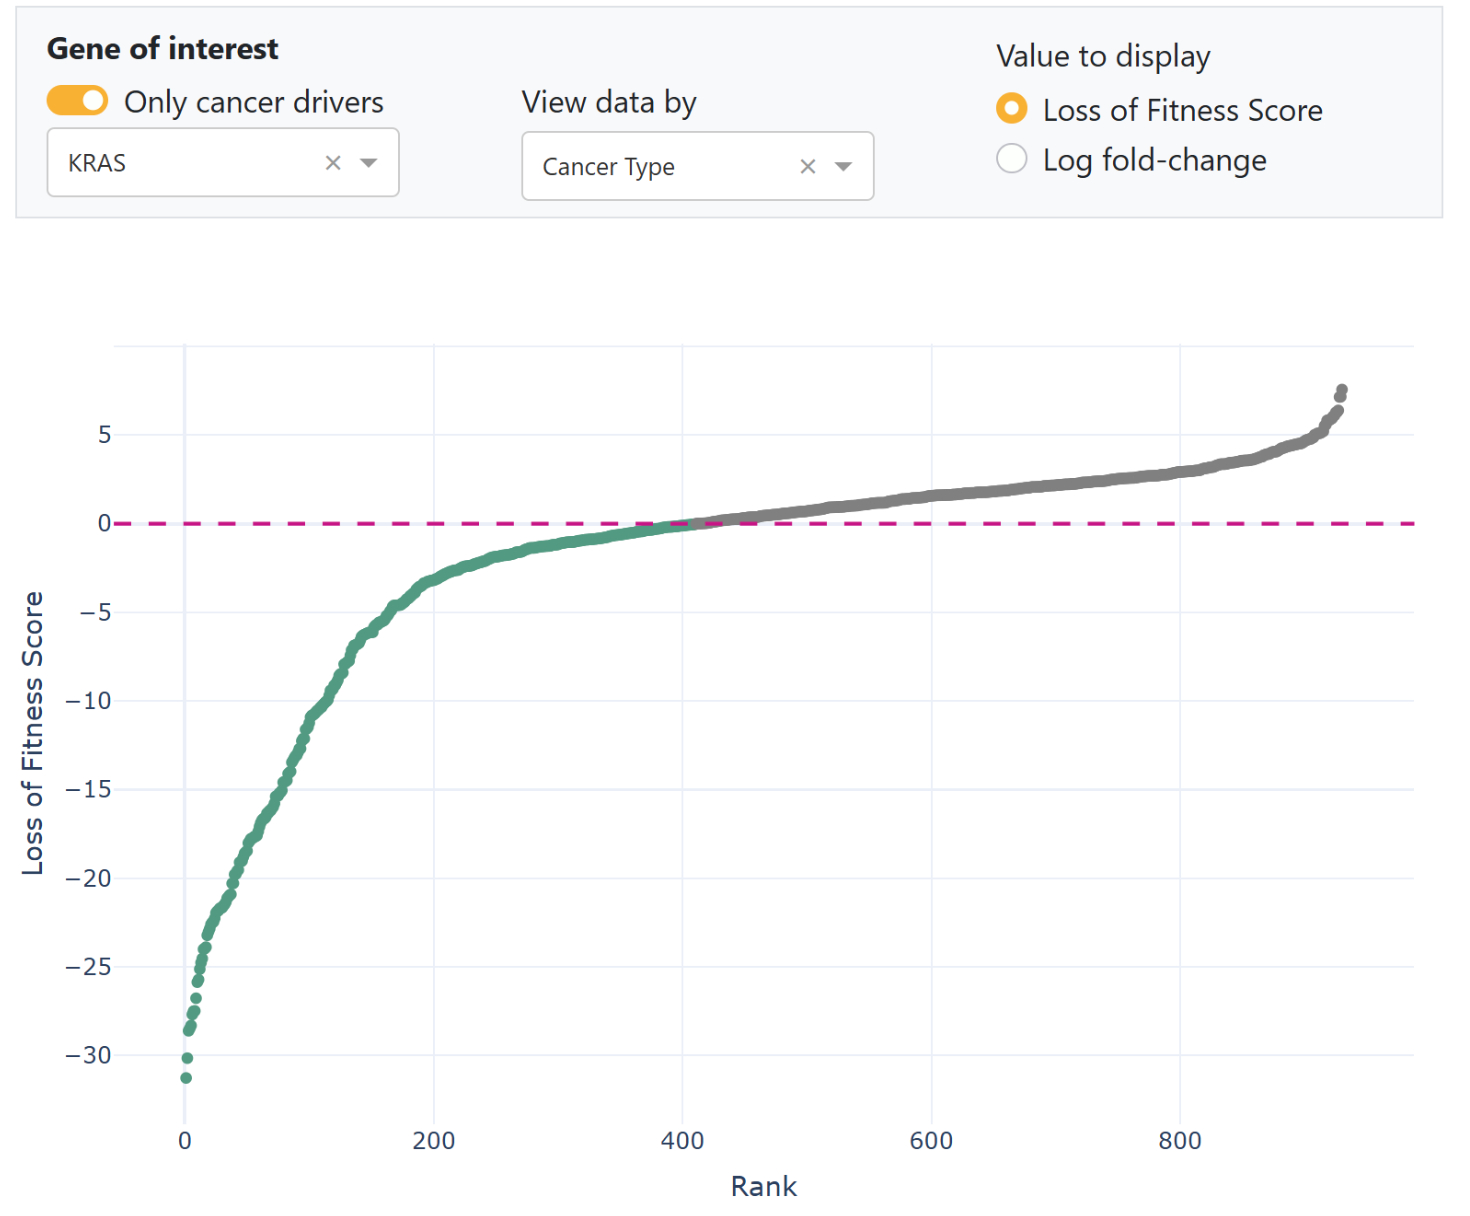Screen dimensions: 1470x1216
Task: Click the Log fold-change label text
Action: pyautogui.click(x=1154, y=160)
